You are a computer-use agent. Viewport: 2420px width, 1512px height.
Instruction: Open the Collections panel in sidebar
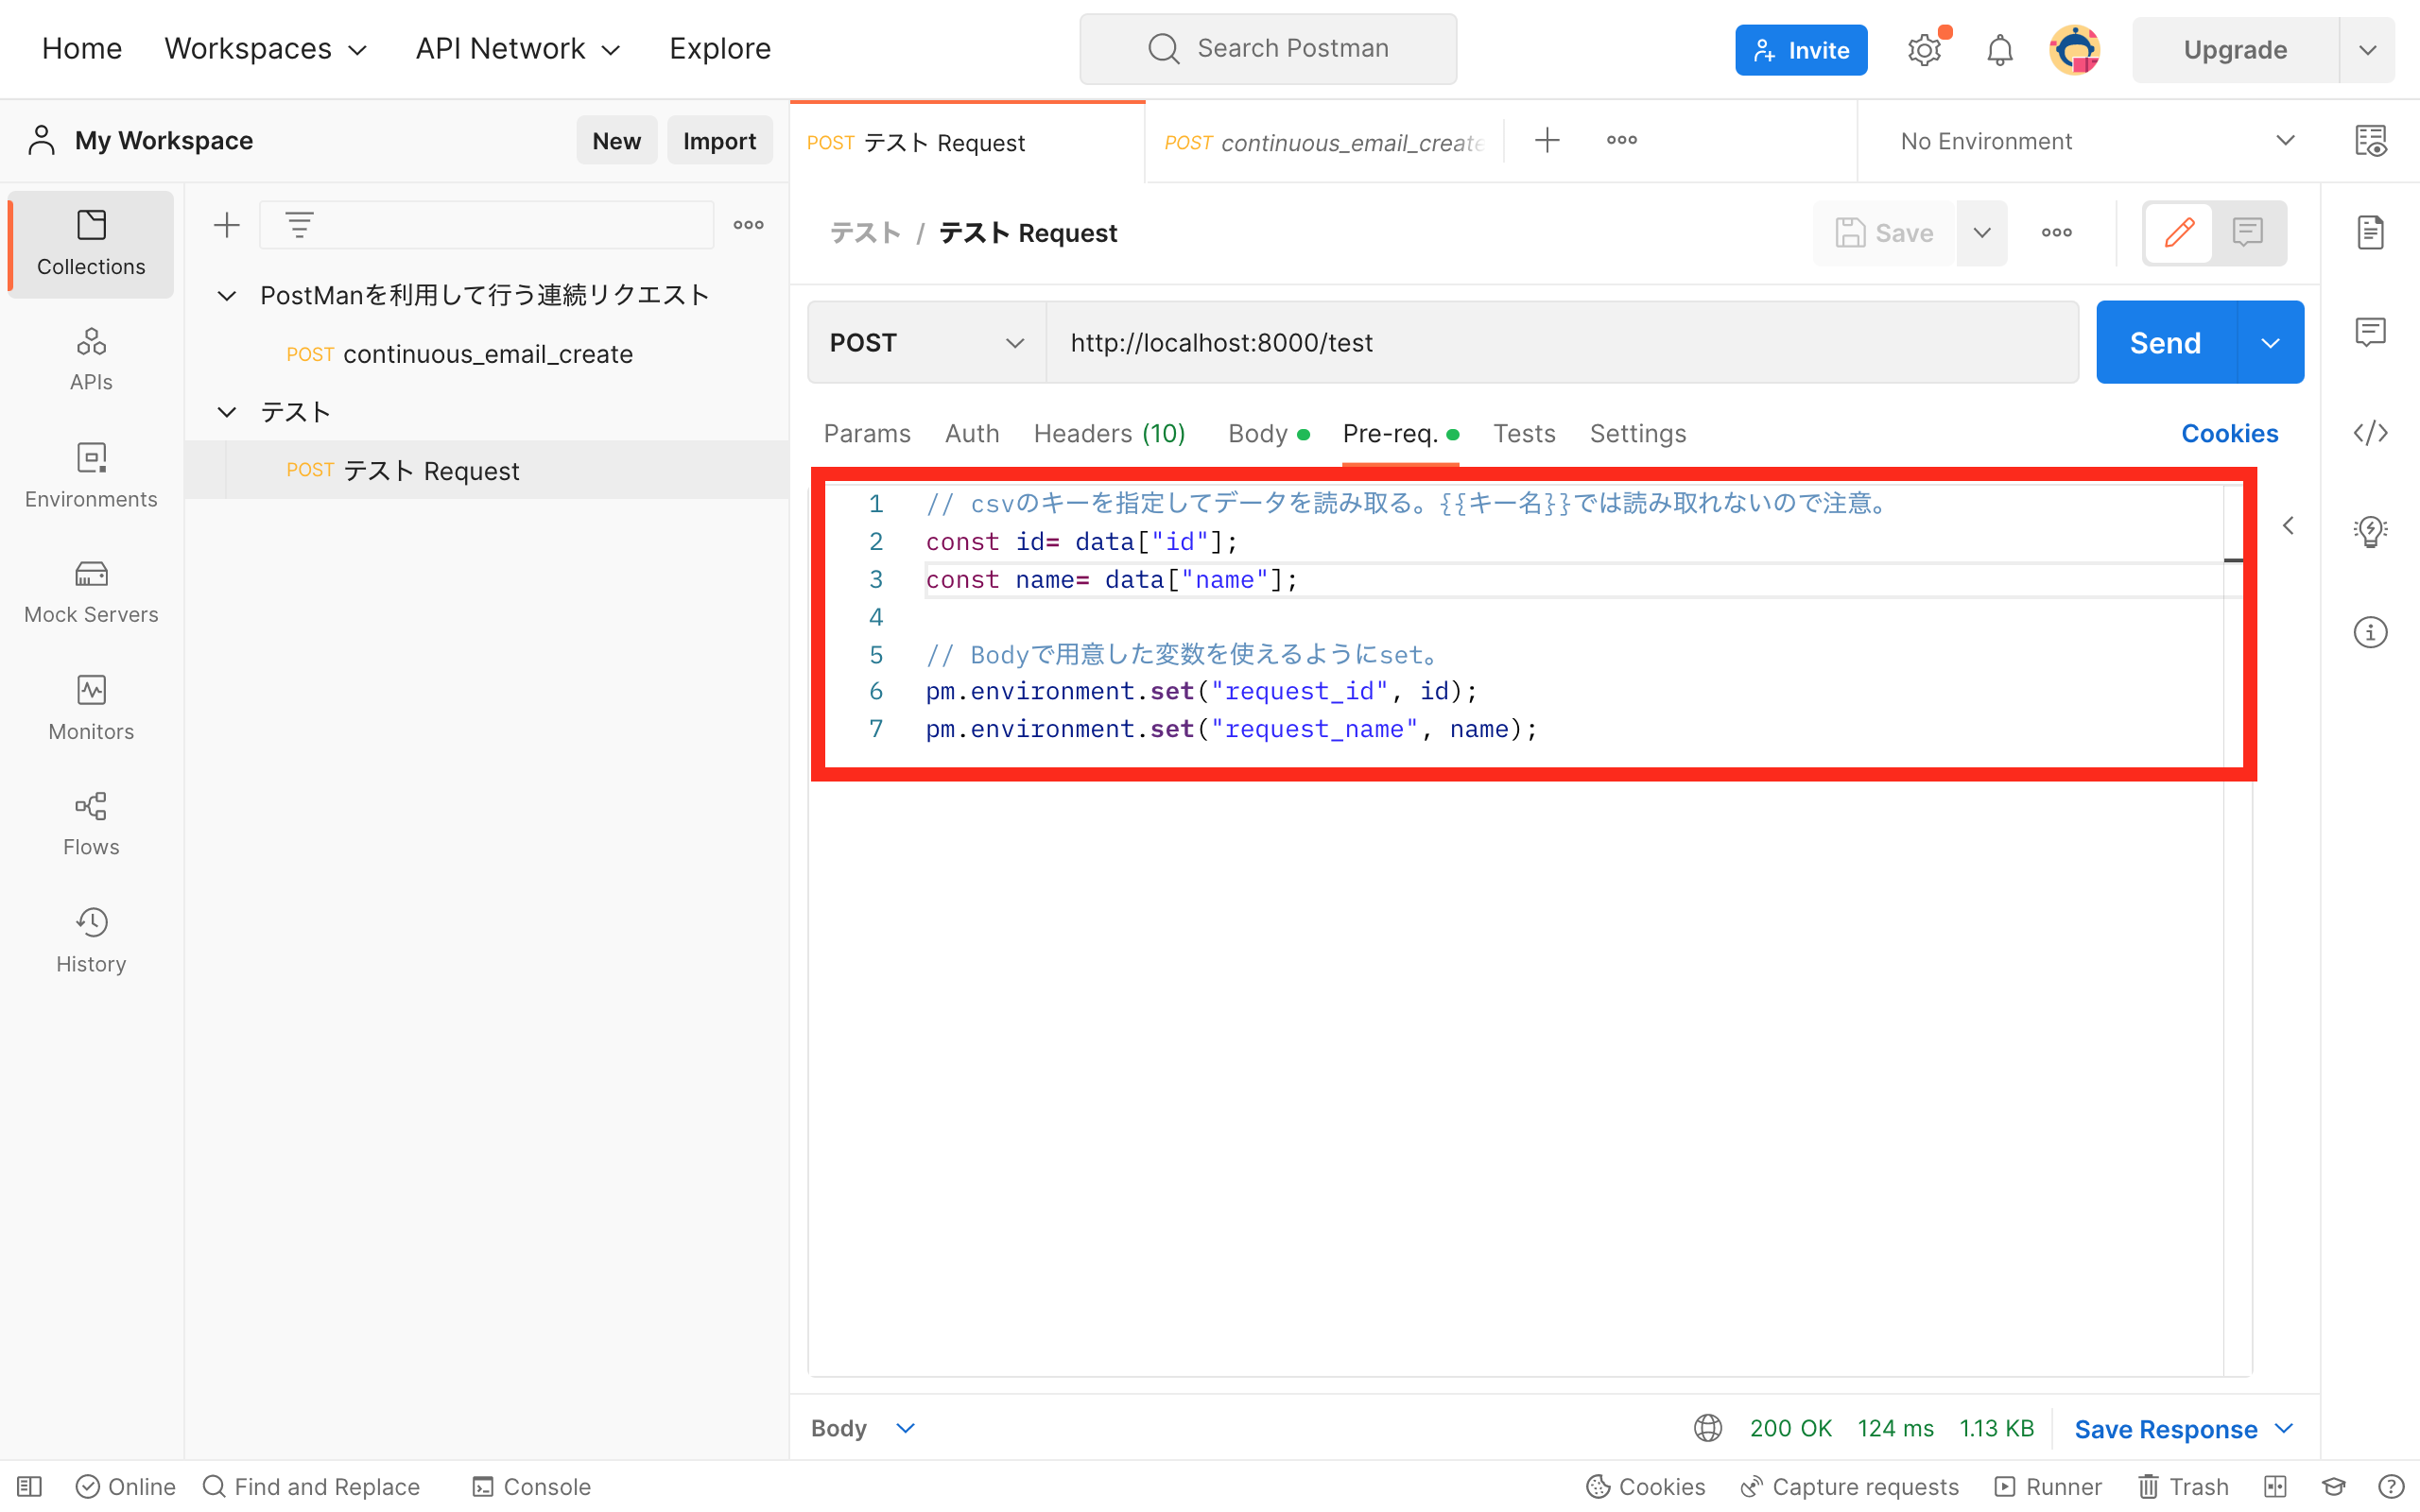tap(91, 243)
